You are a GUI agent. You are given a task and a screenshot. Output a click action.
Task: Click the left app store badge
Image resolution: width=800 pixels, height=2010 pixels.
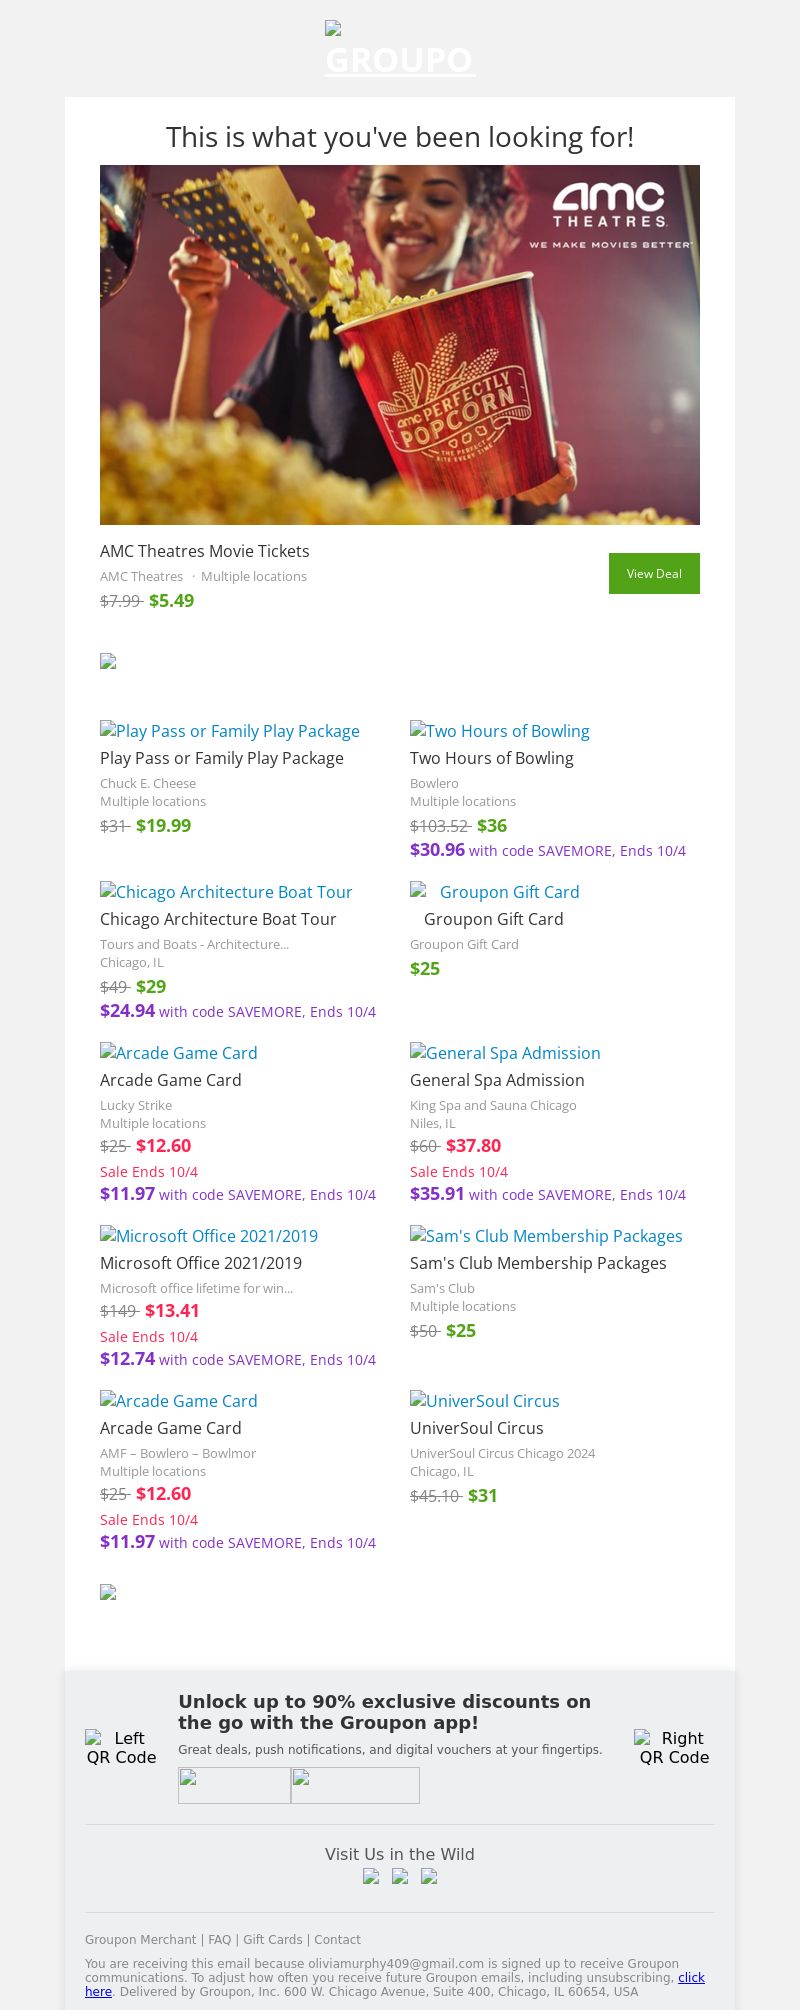pos(234,1785)
